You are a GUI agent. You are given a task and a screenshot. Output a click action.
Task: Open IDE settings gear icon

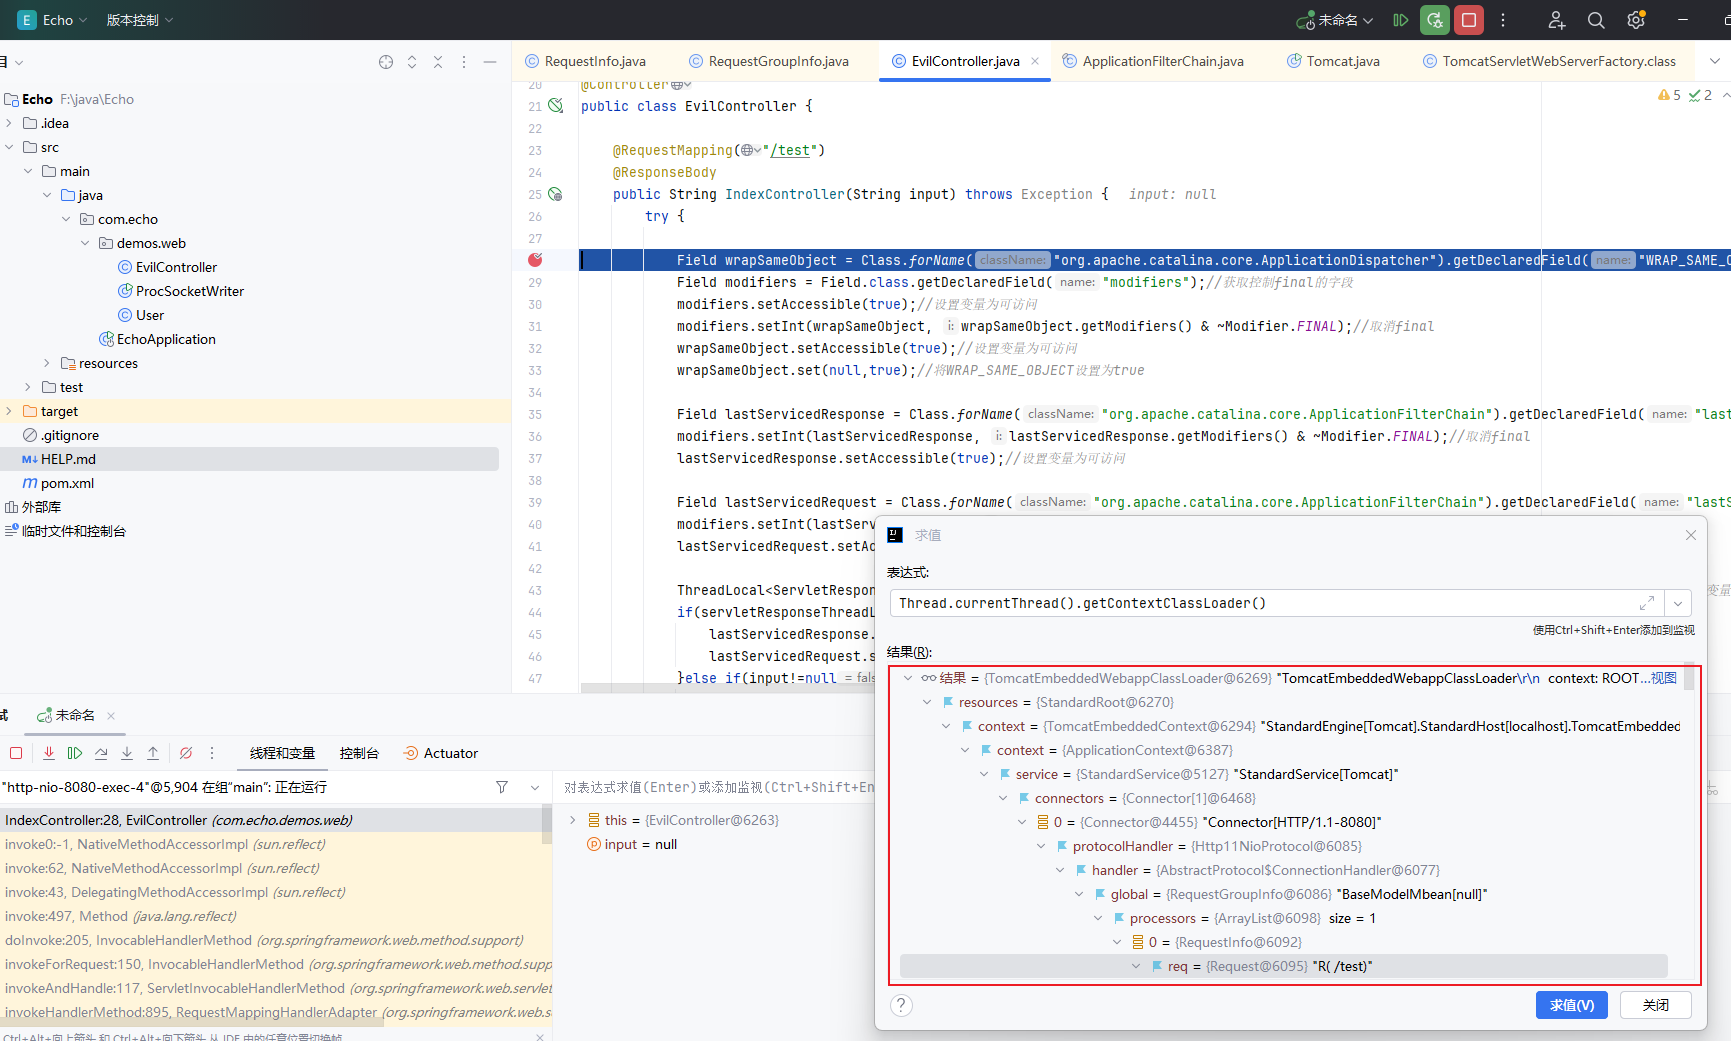[x=1636, y=20]
